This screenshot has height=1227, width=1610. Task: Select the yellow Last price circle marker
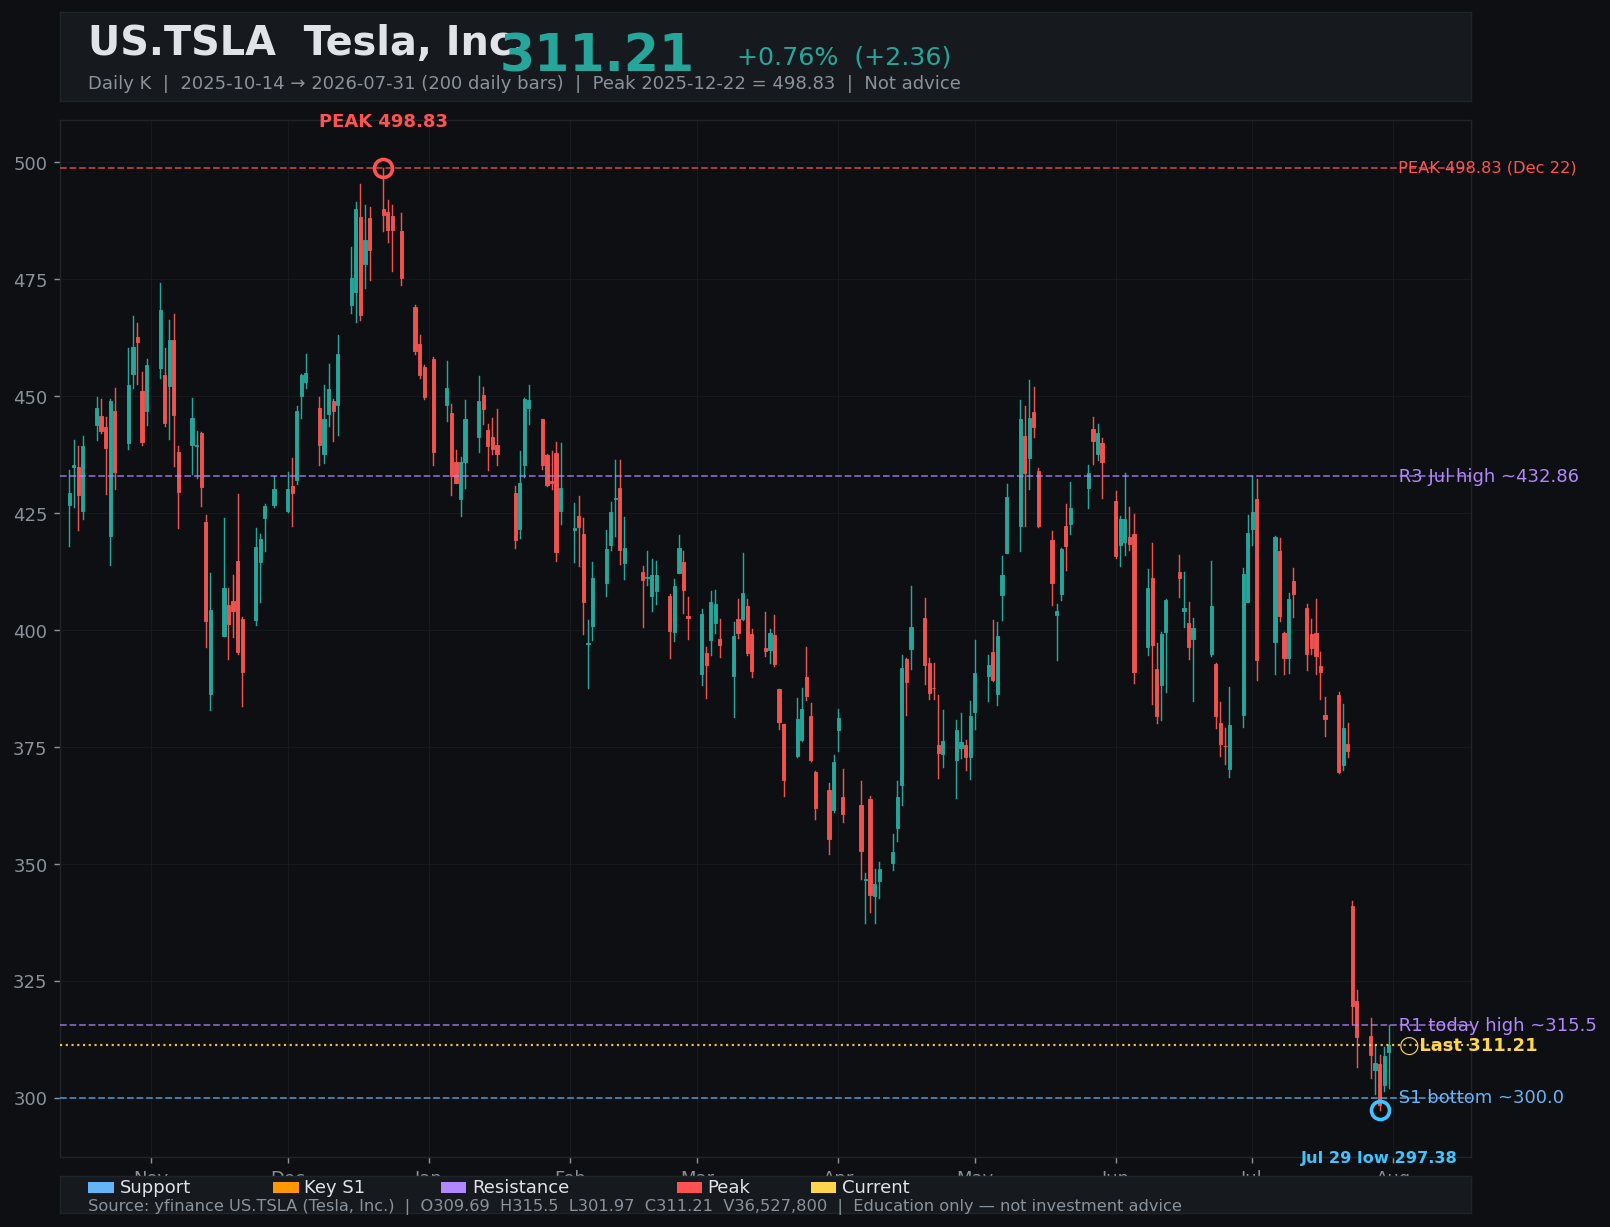click(1409, 1046)
